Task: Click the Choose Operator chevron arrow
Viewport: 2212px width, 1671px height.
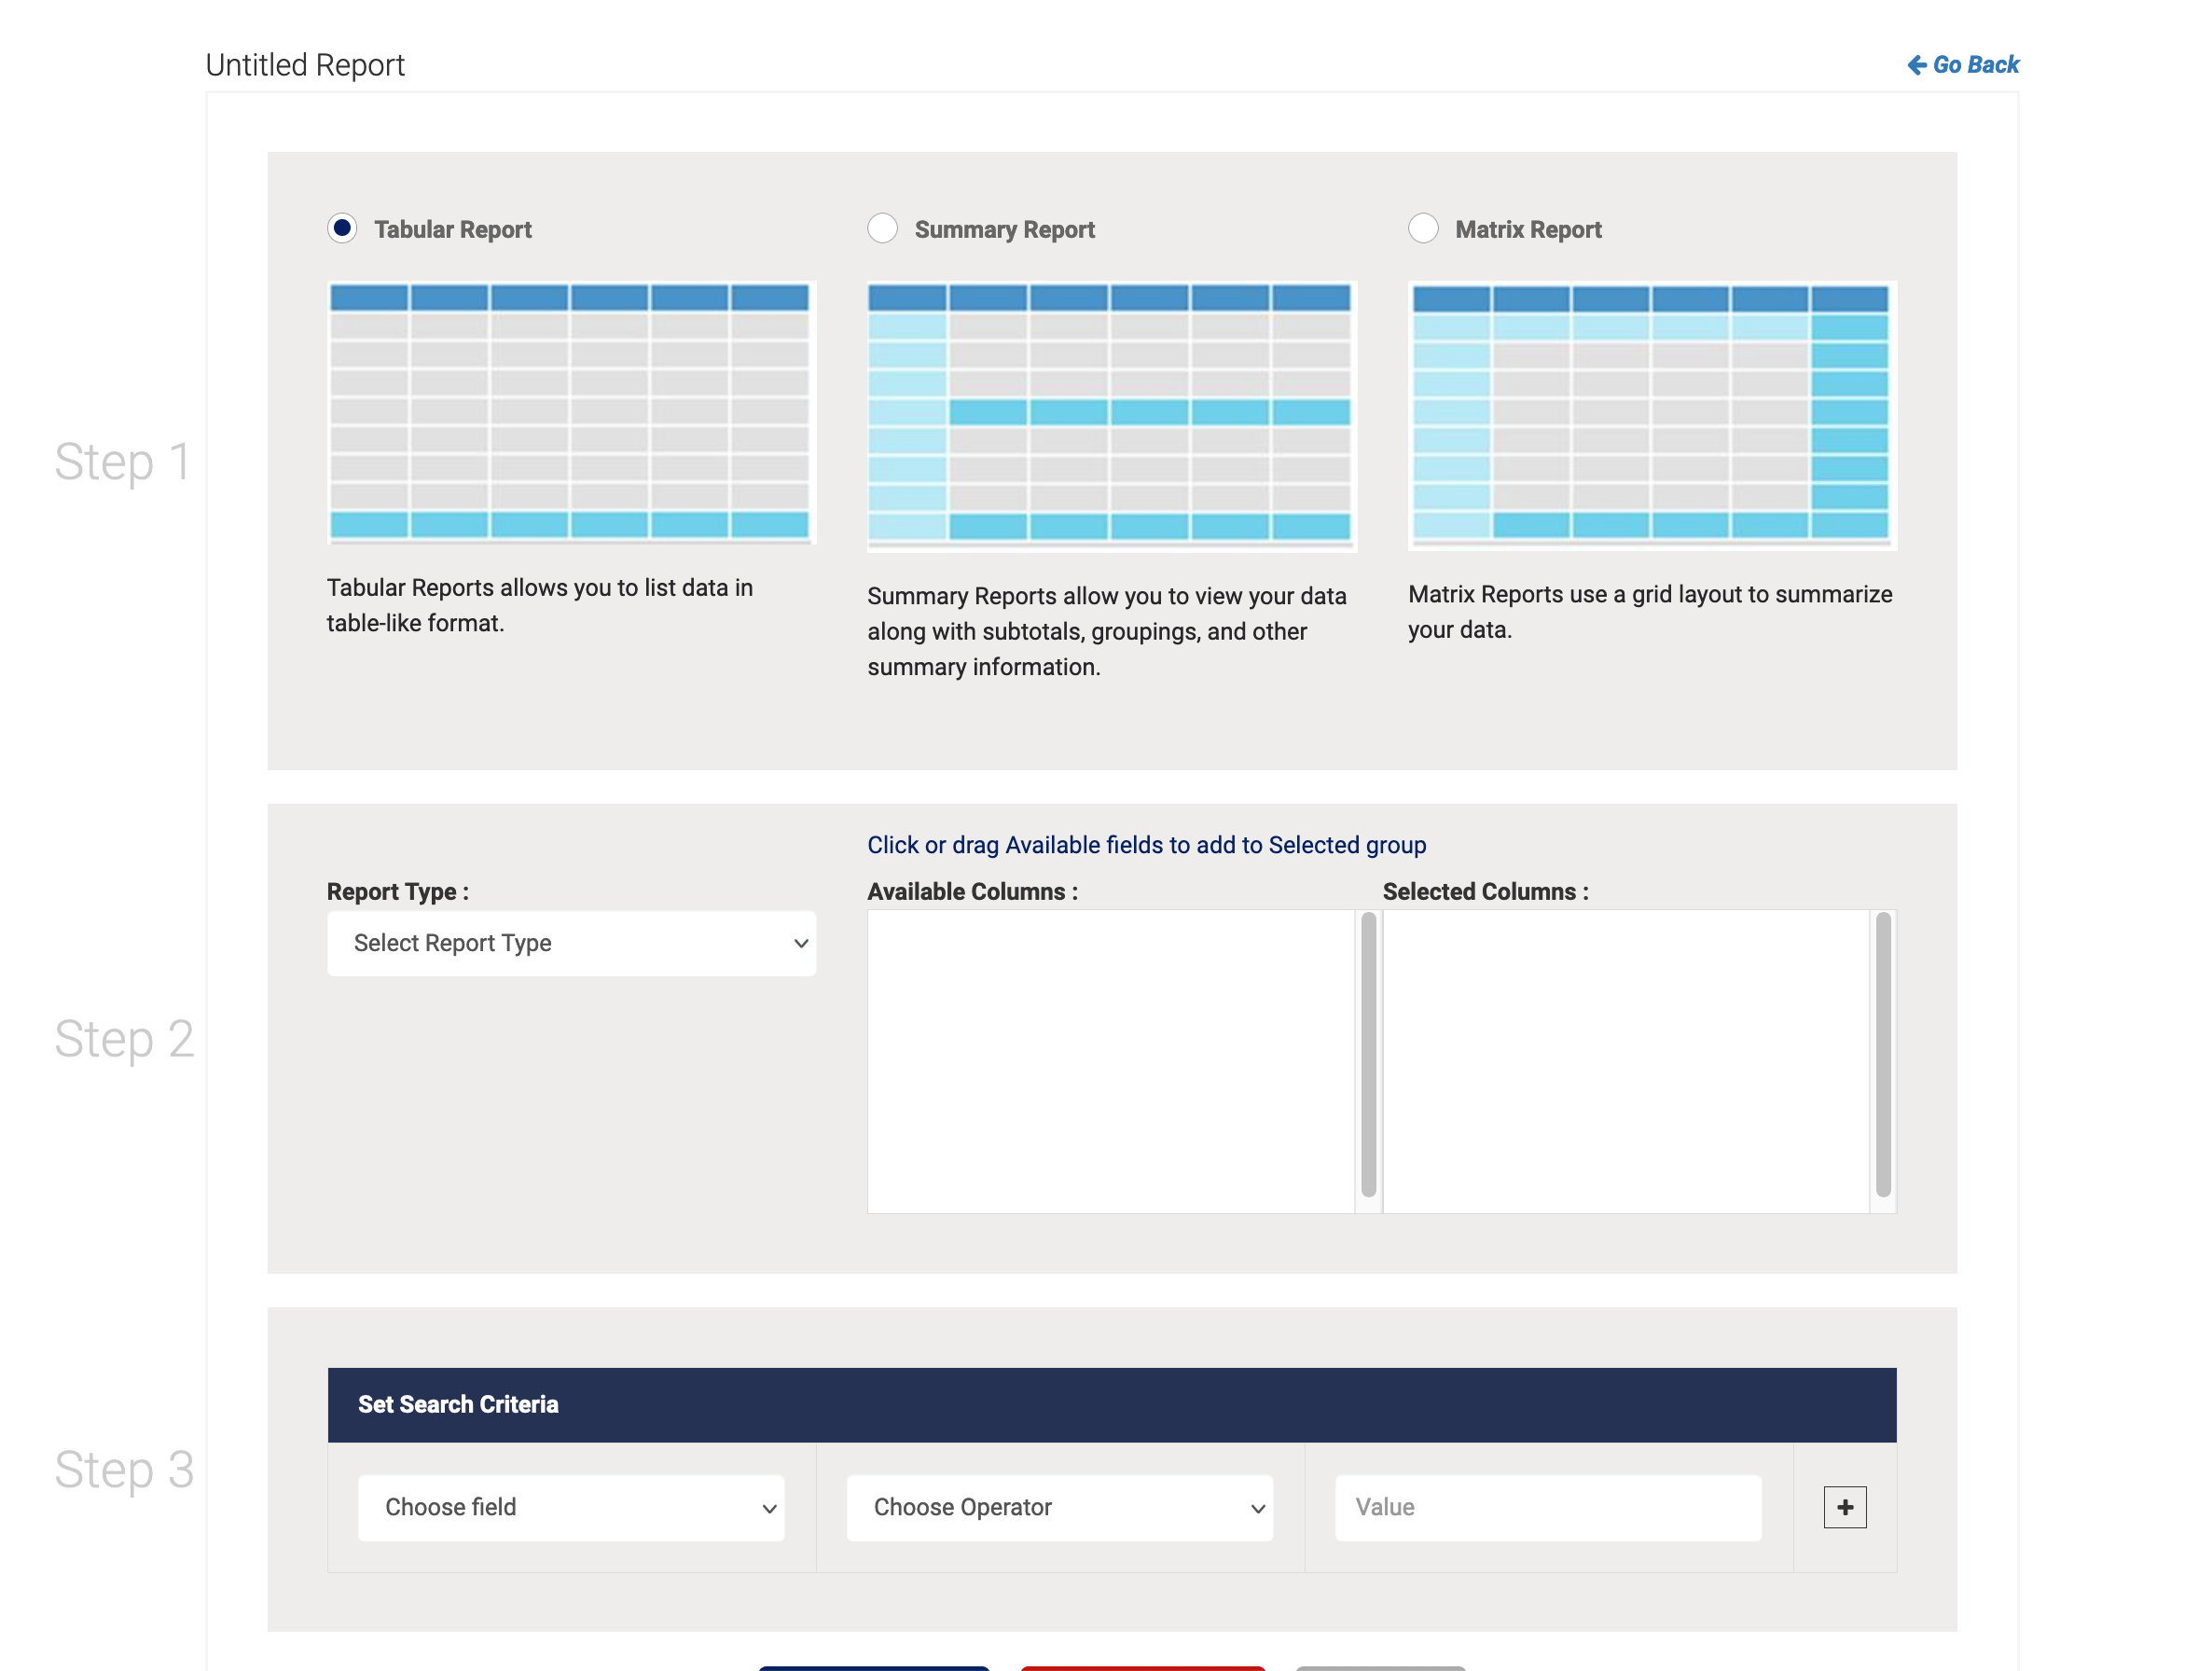Action: [1257, 1508]
